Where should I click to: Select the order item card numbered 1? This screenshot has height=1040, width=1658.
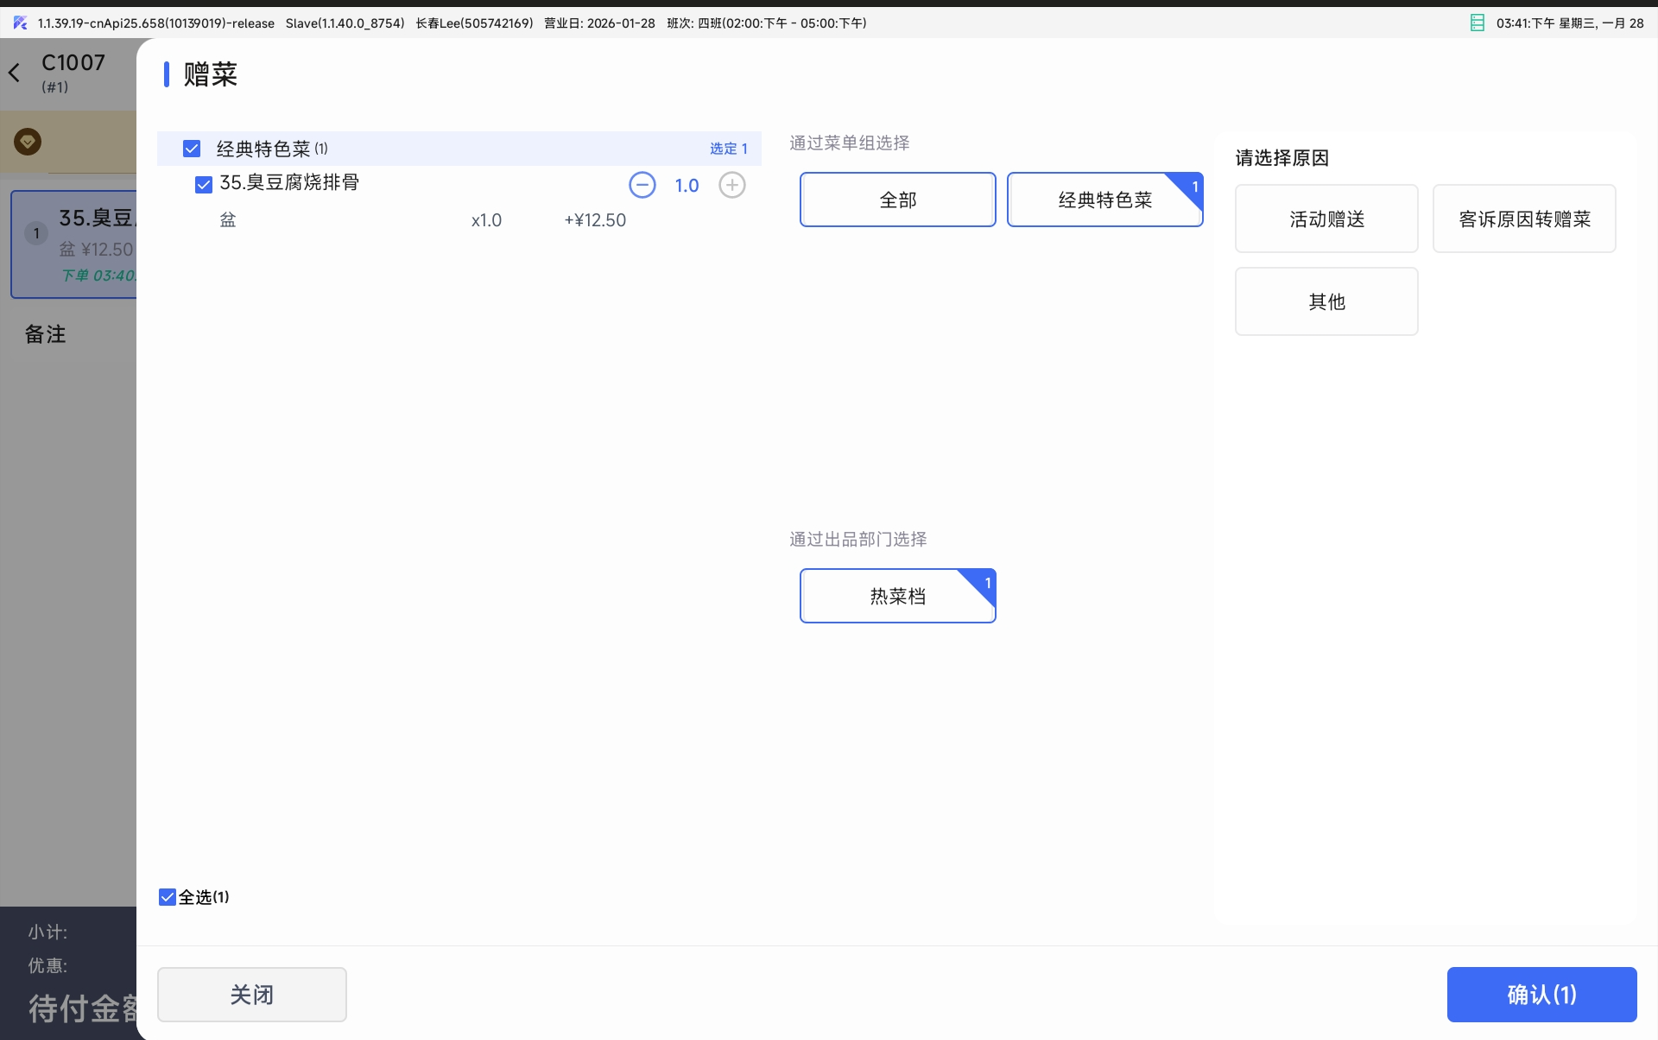[x=75, y=245]
